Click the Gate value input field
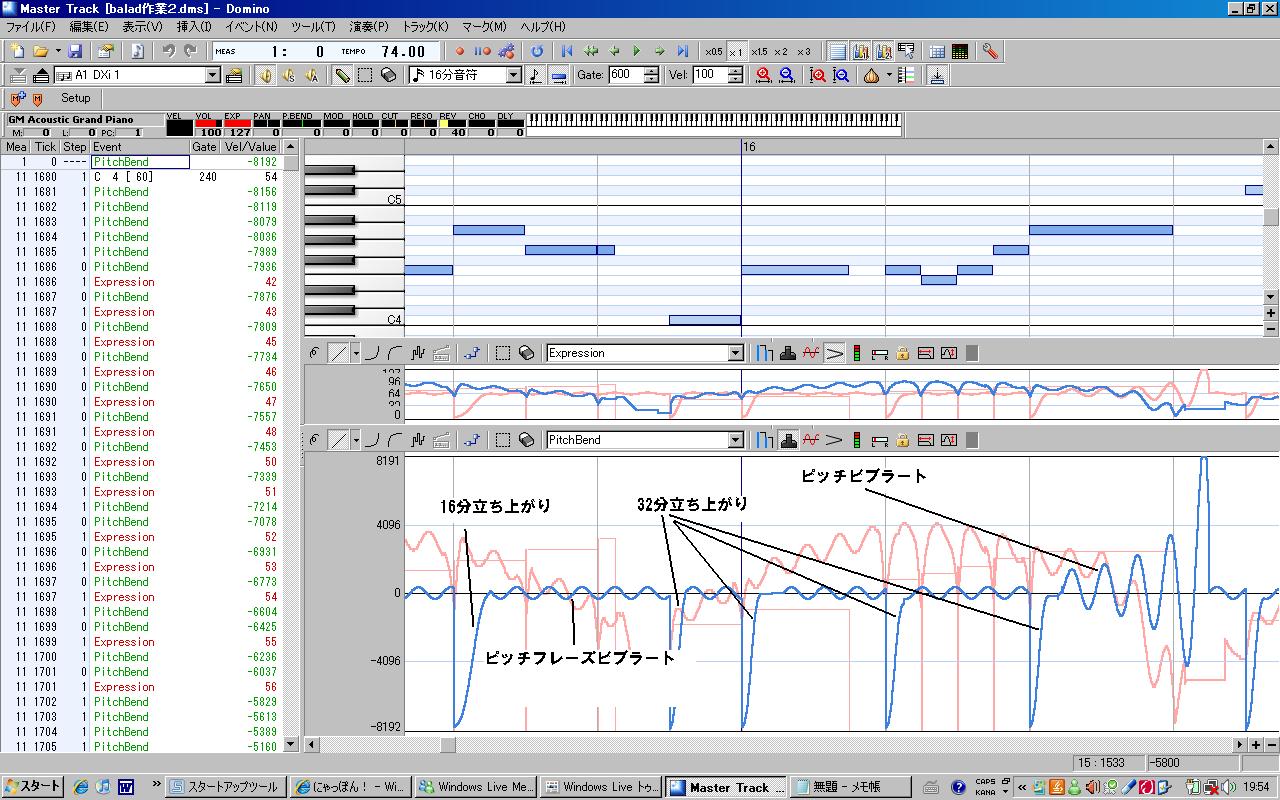This screenshot has width=1280, height=800. (624, 75)
